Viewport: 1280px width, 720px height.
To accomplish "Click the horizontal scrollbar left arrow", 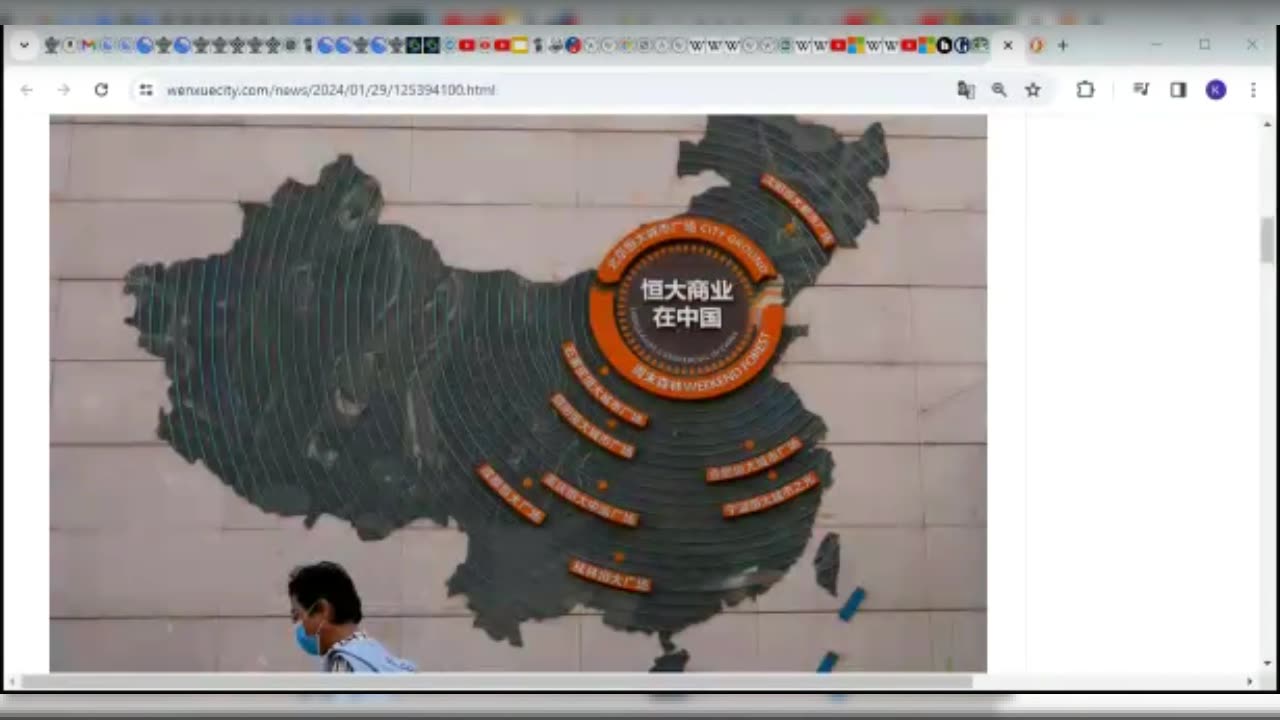I will pyautogui.click(x=12, y=682).
